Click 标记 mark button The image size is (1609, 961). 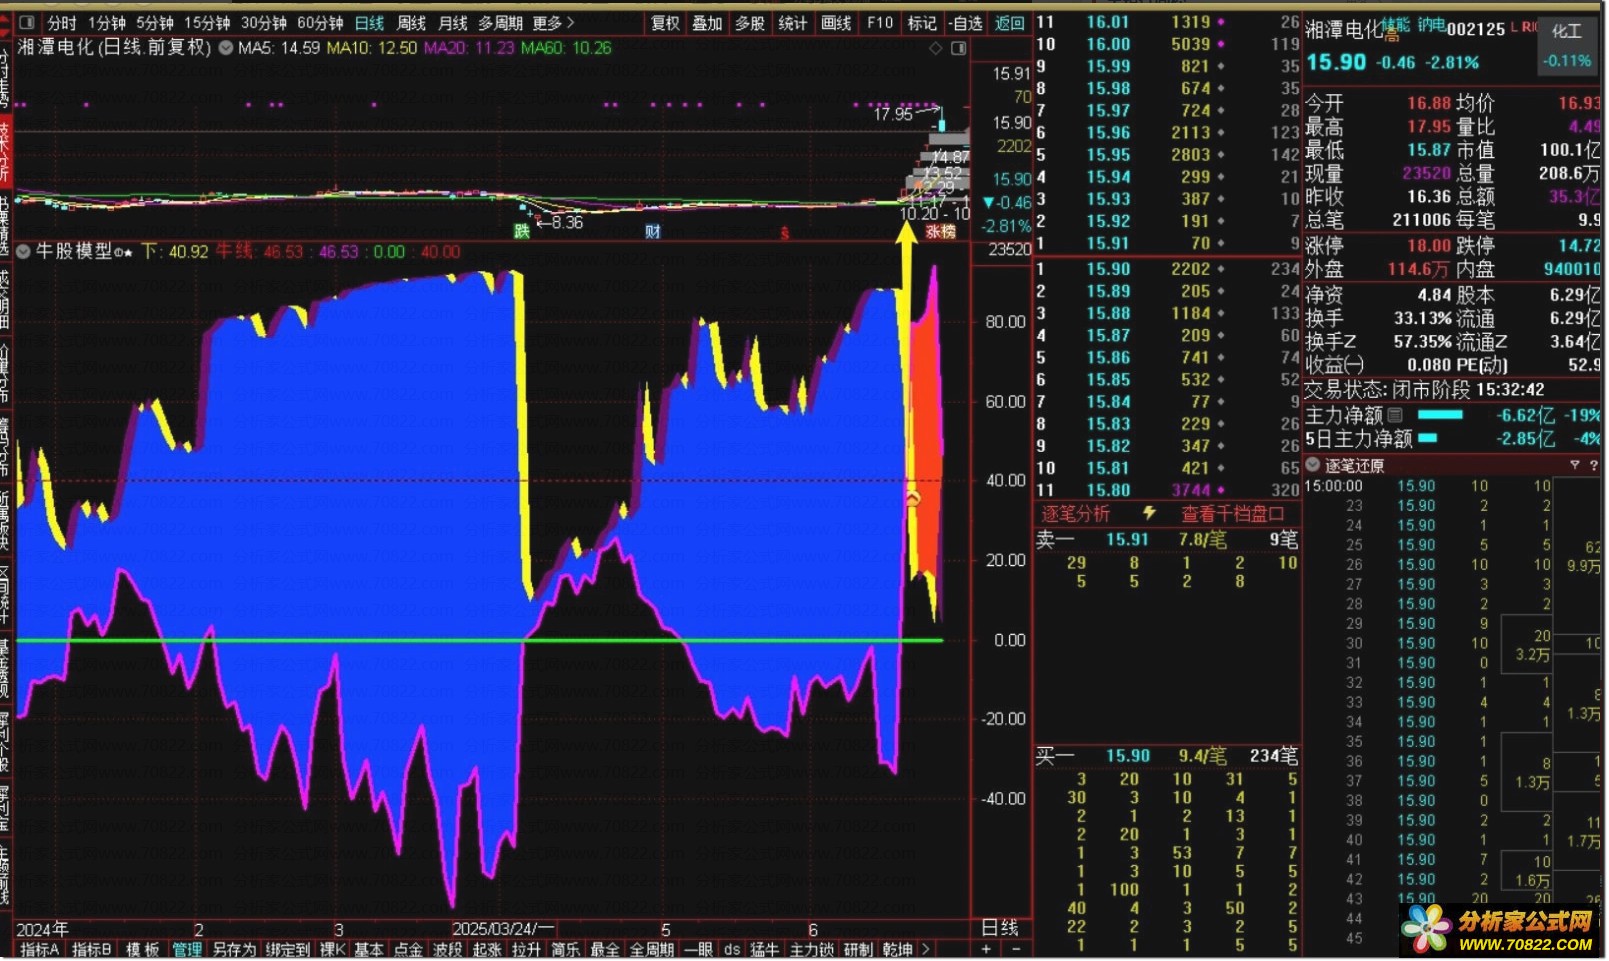[x=922, y=22]
